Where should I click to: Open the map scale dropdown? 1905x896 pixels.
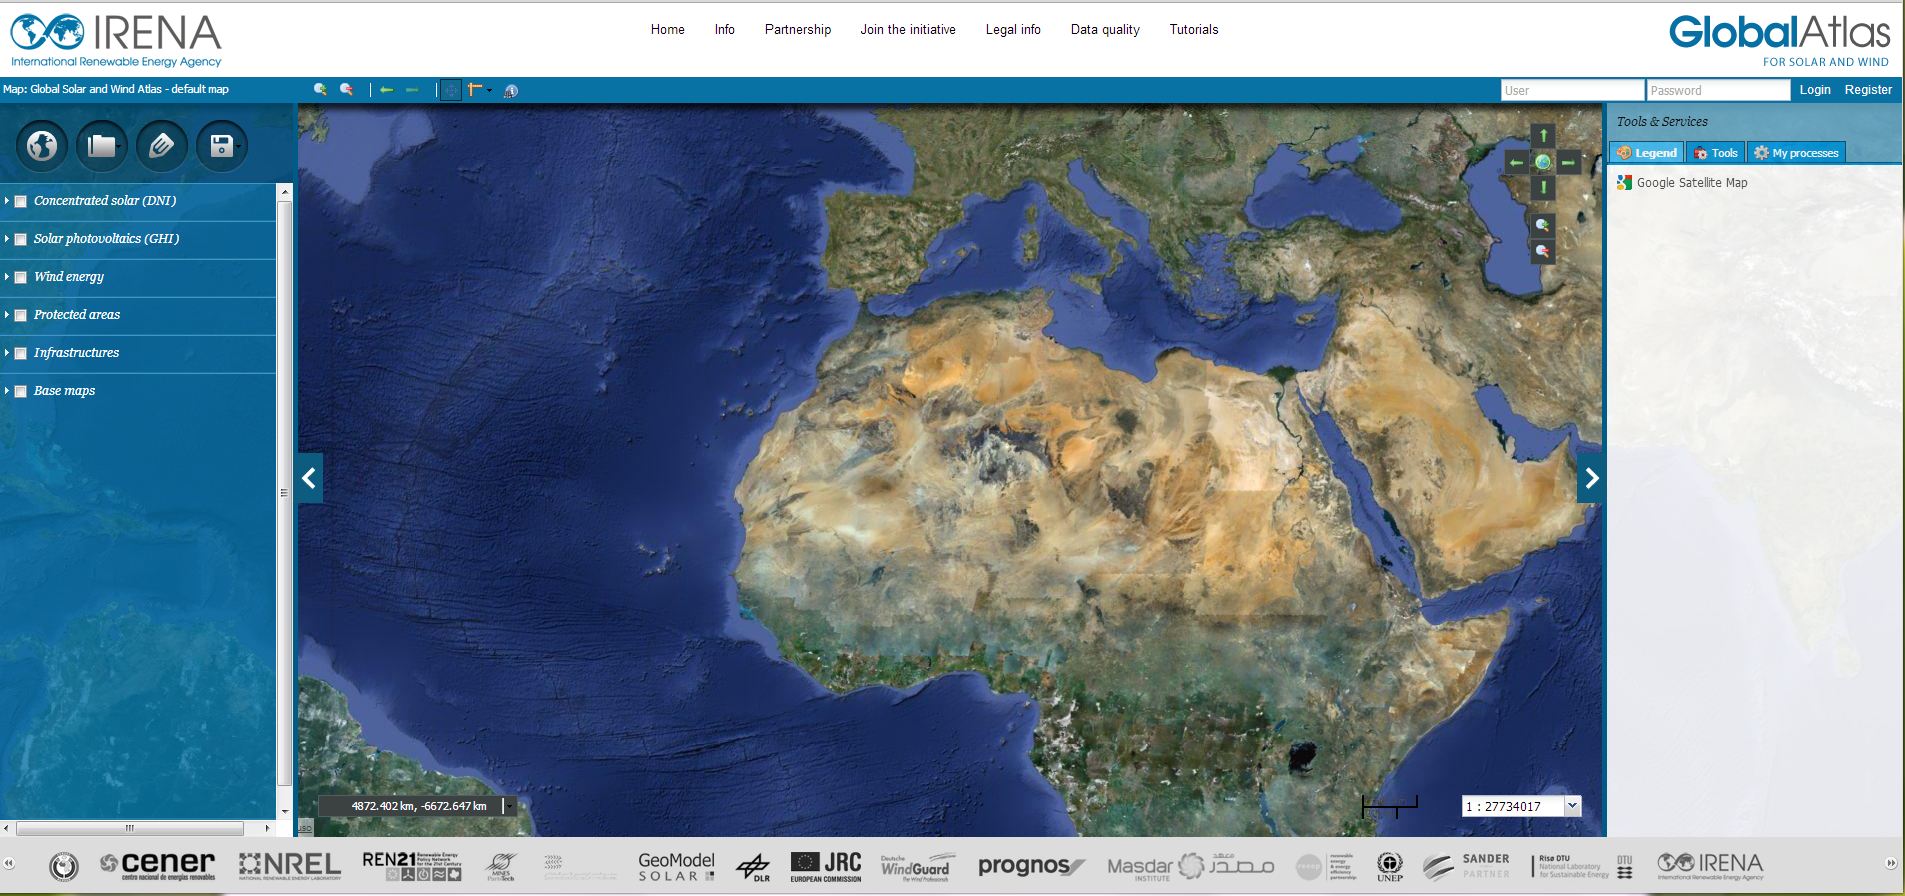click(x=1572, y=806)
